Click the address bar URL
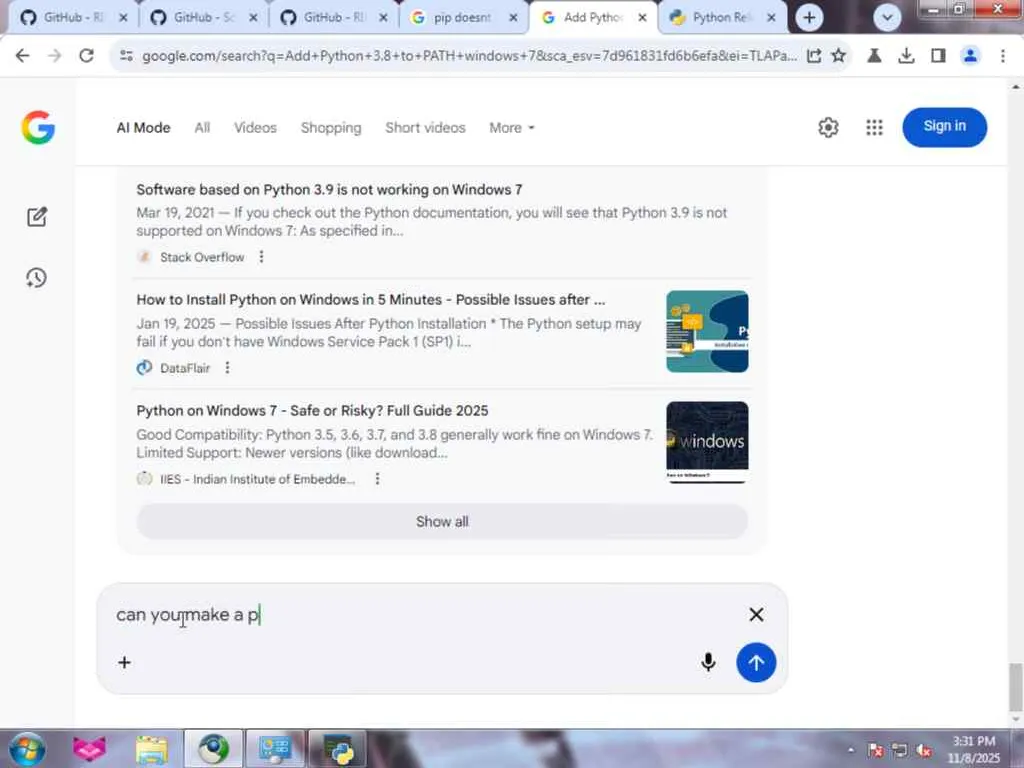The image size is (1024, 768). 469,56
